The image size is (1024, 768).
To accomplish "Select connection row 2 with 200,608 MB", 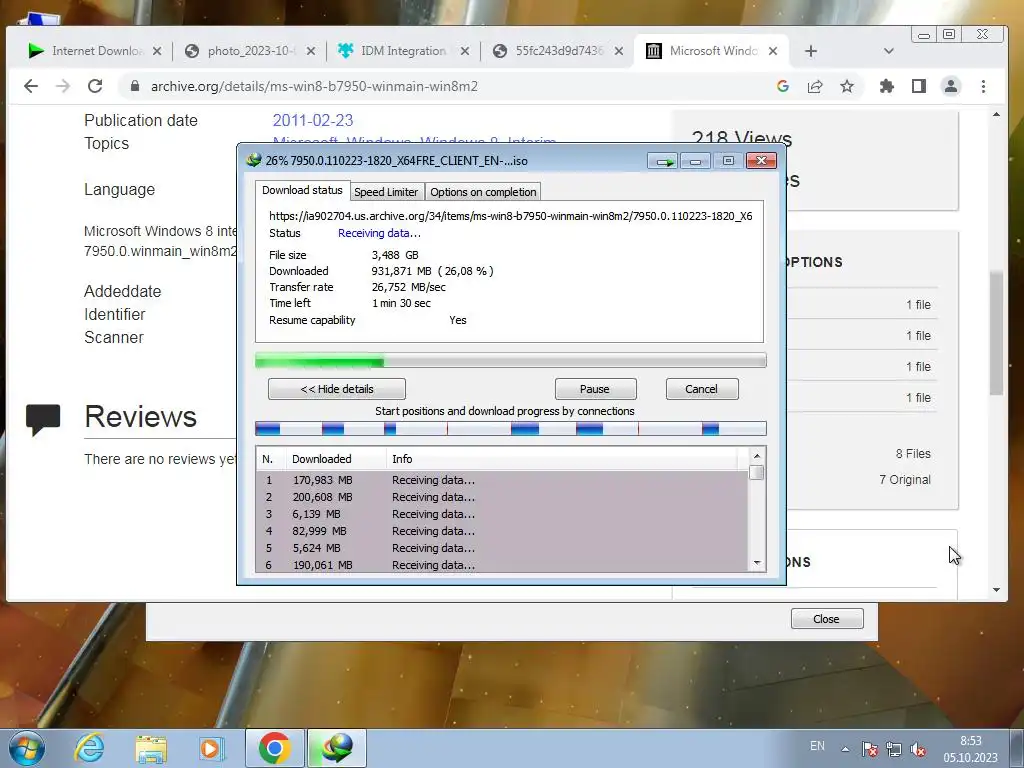I will point(502,497).
